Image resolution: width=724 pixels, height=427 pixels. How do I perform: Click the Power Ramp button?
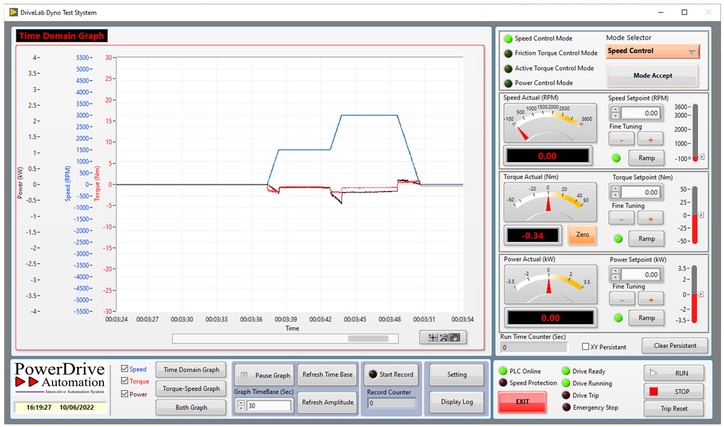coord(646,318)
